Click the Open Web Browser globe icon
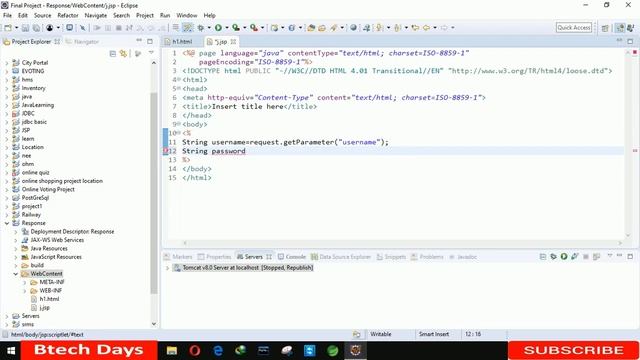 353,28
